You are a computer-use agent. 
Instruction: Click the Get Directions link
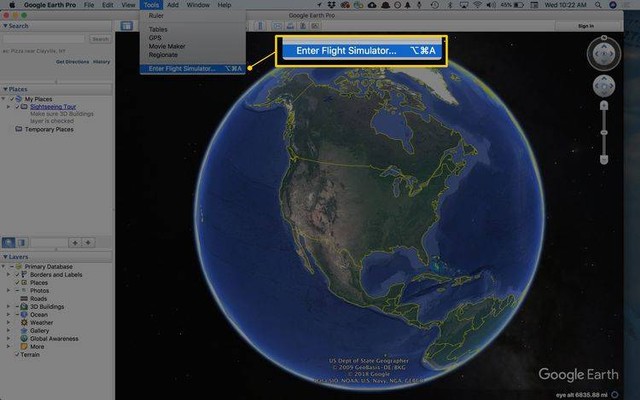pos(72,62)
